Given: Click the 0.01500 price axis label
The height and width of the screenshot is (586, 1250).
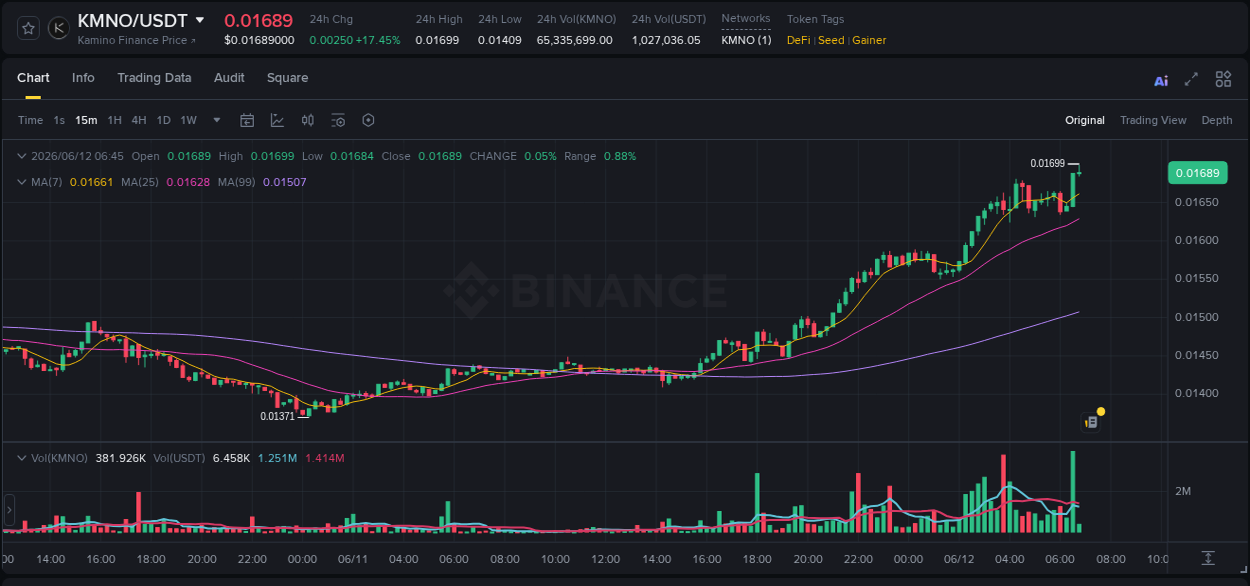Looking at the screenshot, I should [x=1195, y=317].
